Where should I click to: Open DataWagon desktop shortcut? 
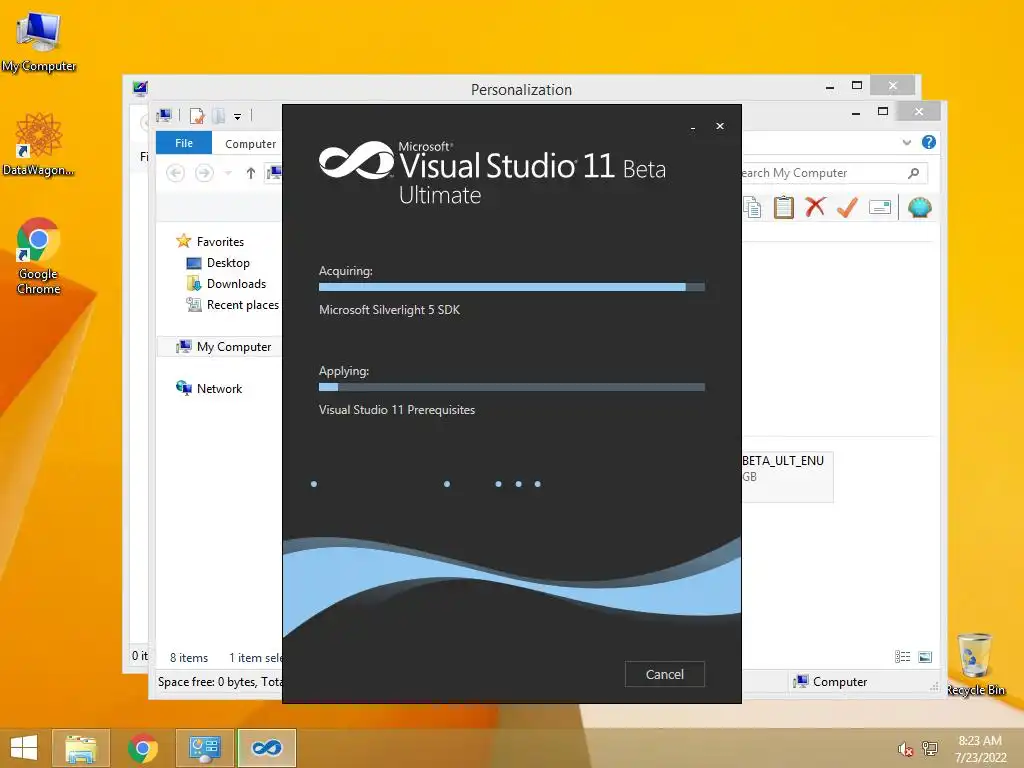point(39,145)
